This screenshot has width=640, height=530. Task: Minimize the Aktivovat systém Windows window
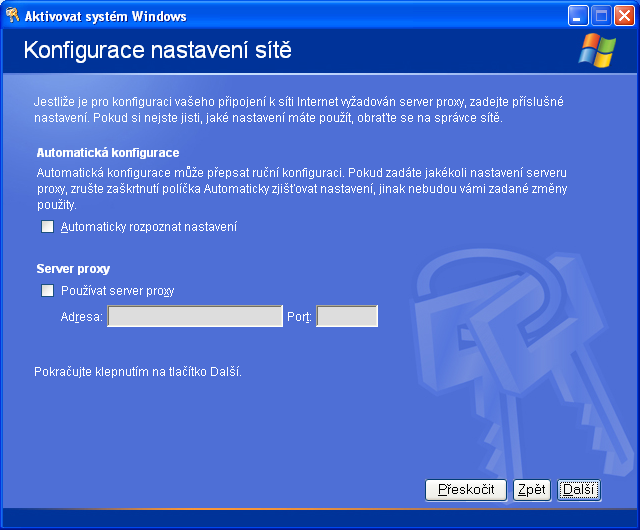[578, 16]
